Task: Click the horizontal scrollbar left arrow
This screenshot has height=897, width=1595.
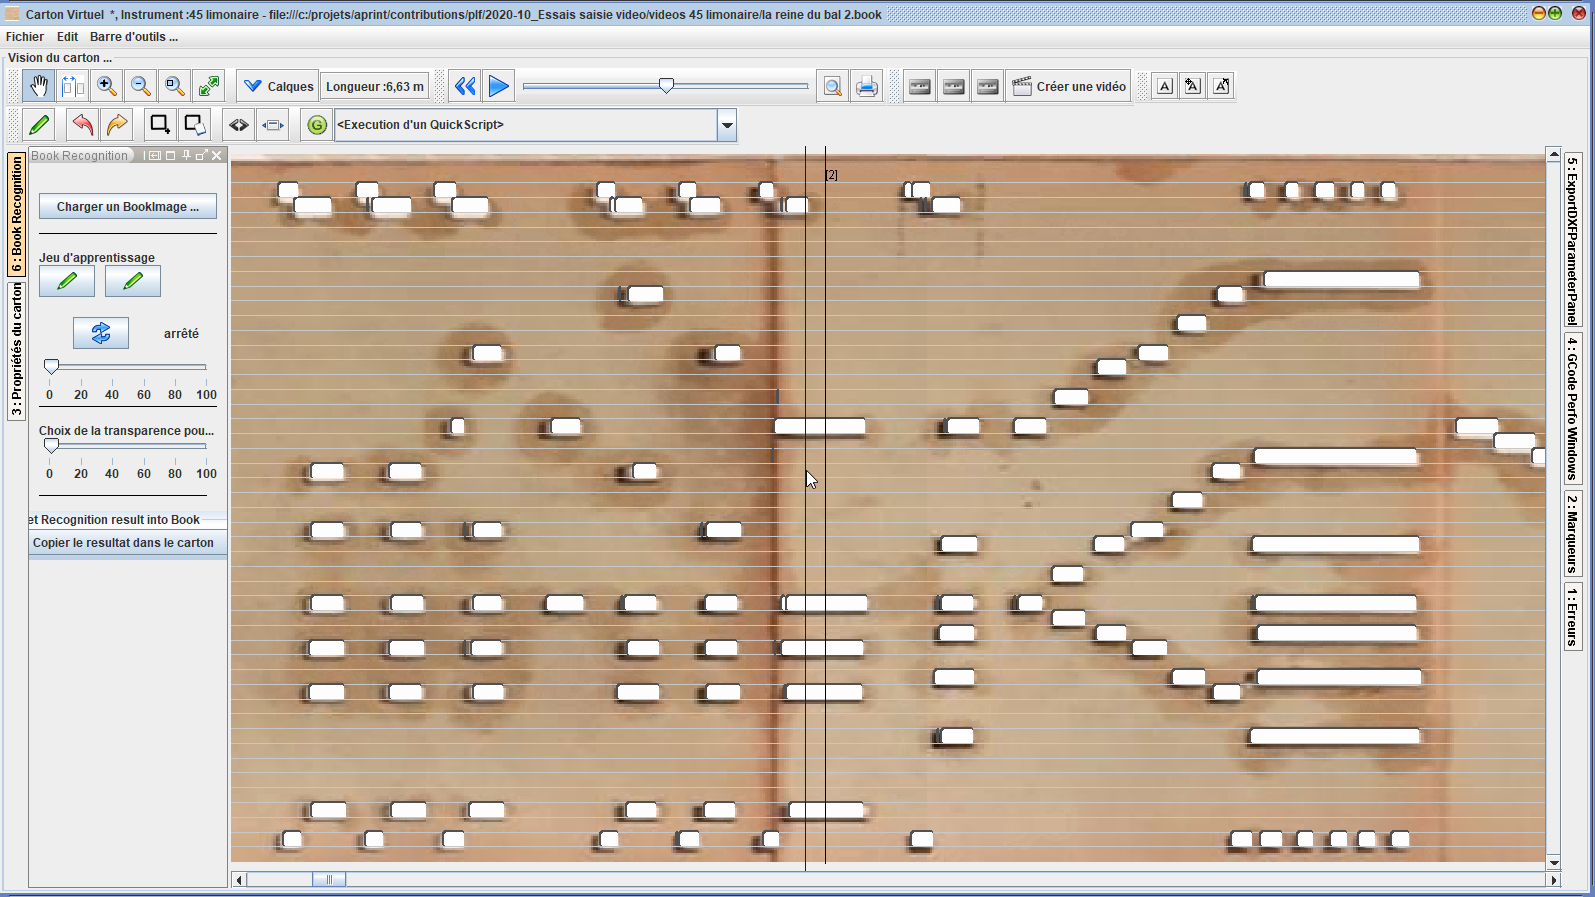Action: [x=238, y=880]
